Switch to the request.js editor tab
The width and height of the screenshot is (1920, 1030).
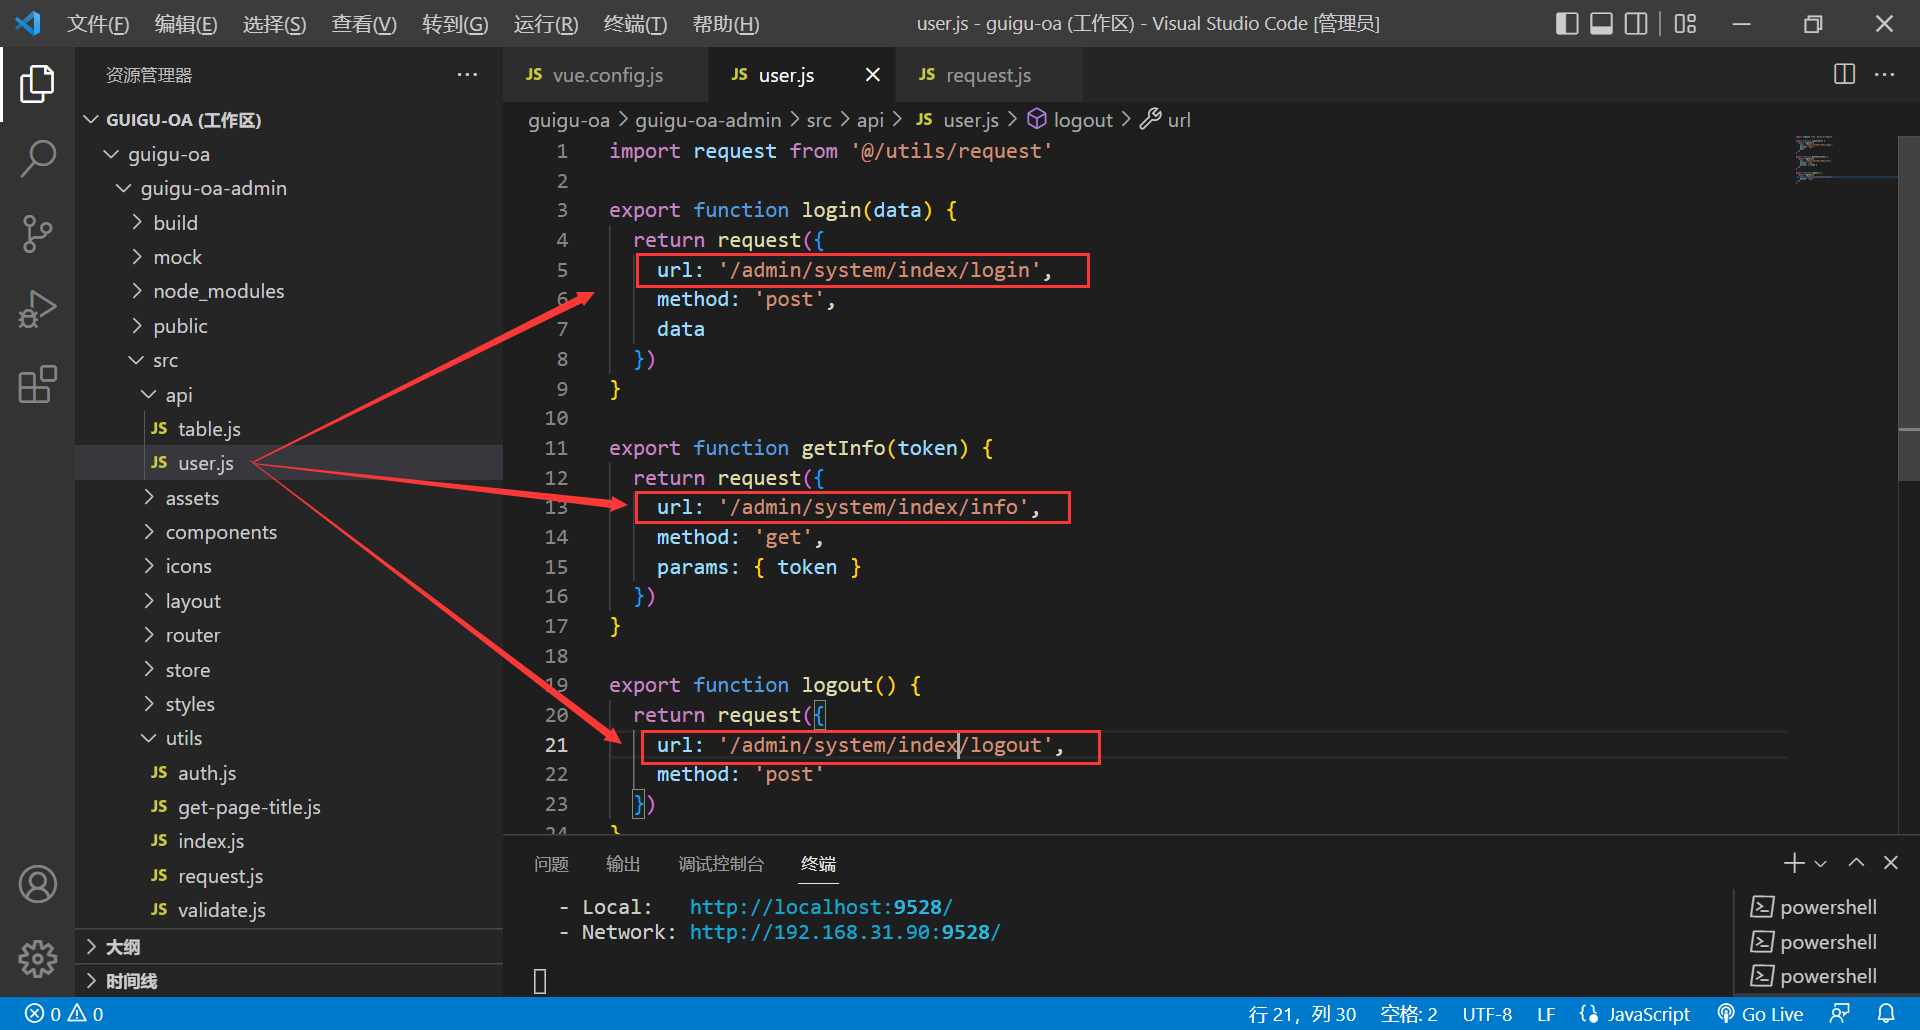coord(987,75)
